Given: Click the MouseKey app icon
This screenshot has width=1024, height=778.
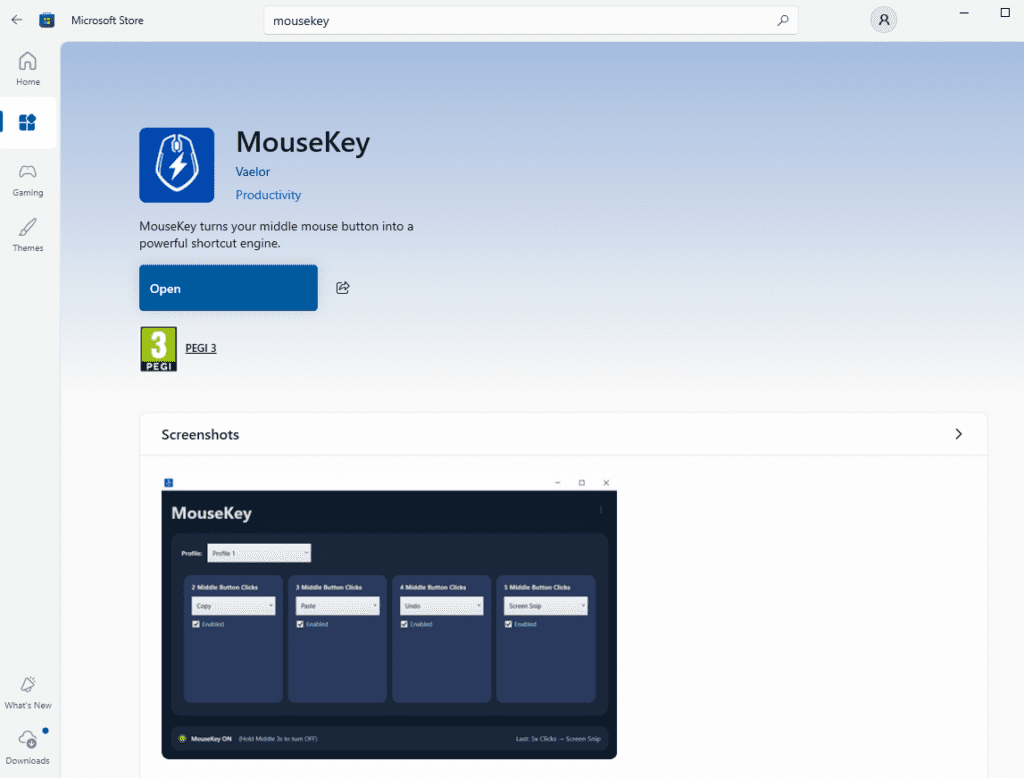Looking at the screenshot, I should pyautogui.click(x=176, y=165).
